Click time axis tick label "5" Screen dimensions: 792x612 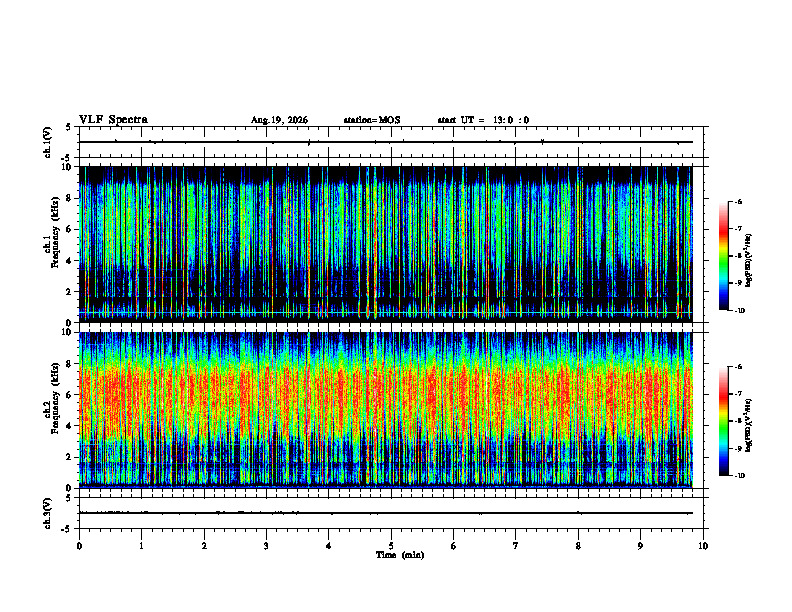point(391,546)
